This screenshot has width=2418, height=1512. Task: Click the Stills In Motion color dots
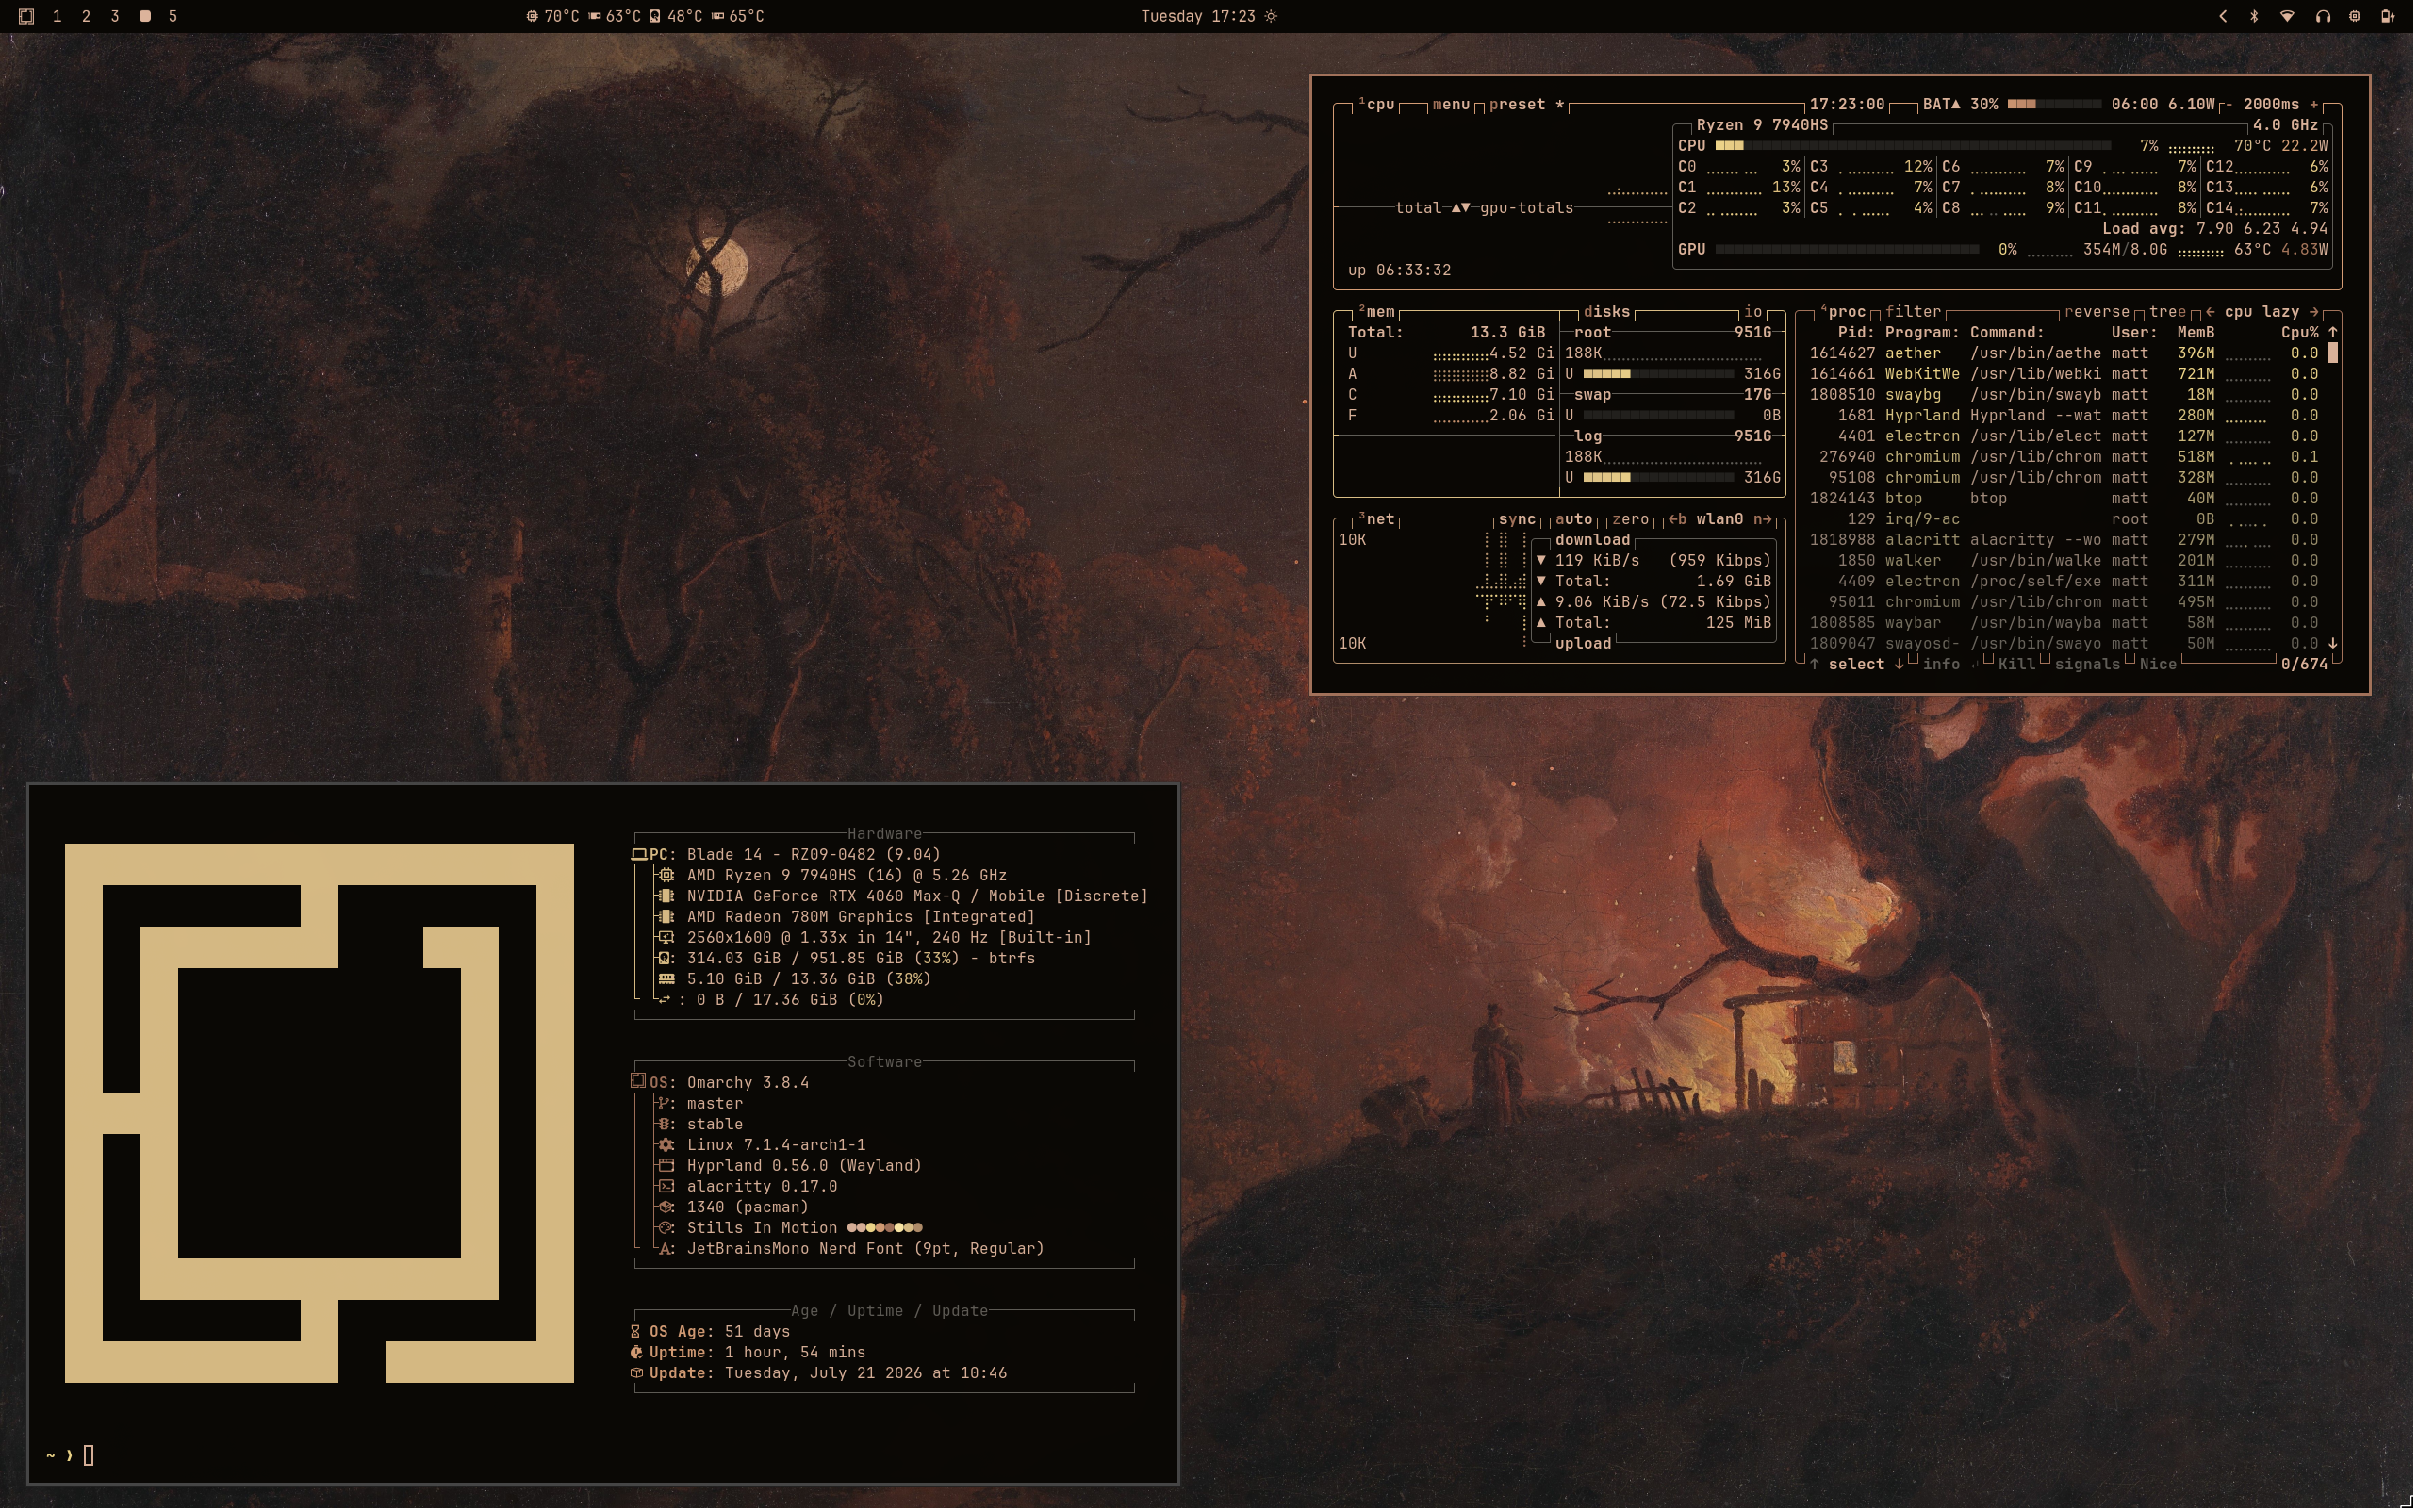pos(887,1229)
